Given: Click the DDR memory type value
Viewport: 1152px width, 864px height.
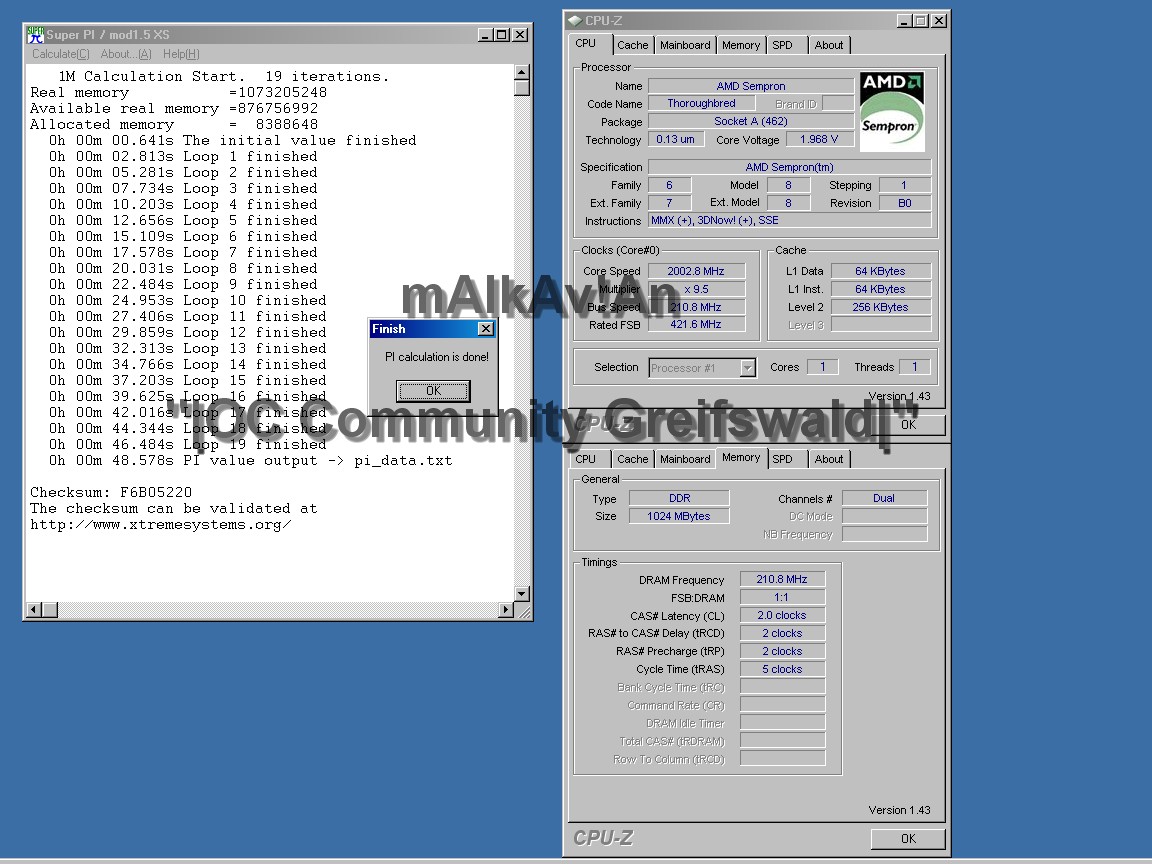Looking at the screenshot, I should [x=680, y=498].
